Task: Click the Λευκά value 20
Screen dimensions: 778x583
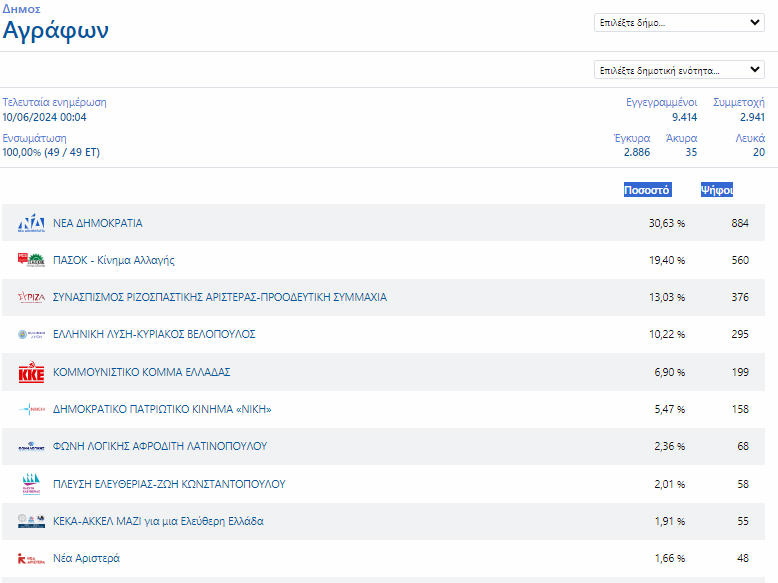Action: point(759,152)
